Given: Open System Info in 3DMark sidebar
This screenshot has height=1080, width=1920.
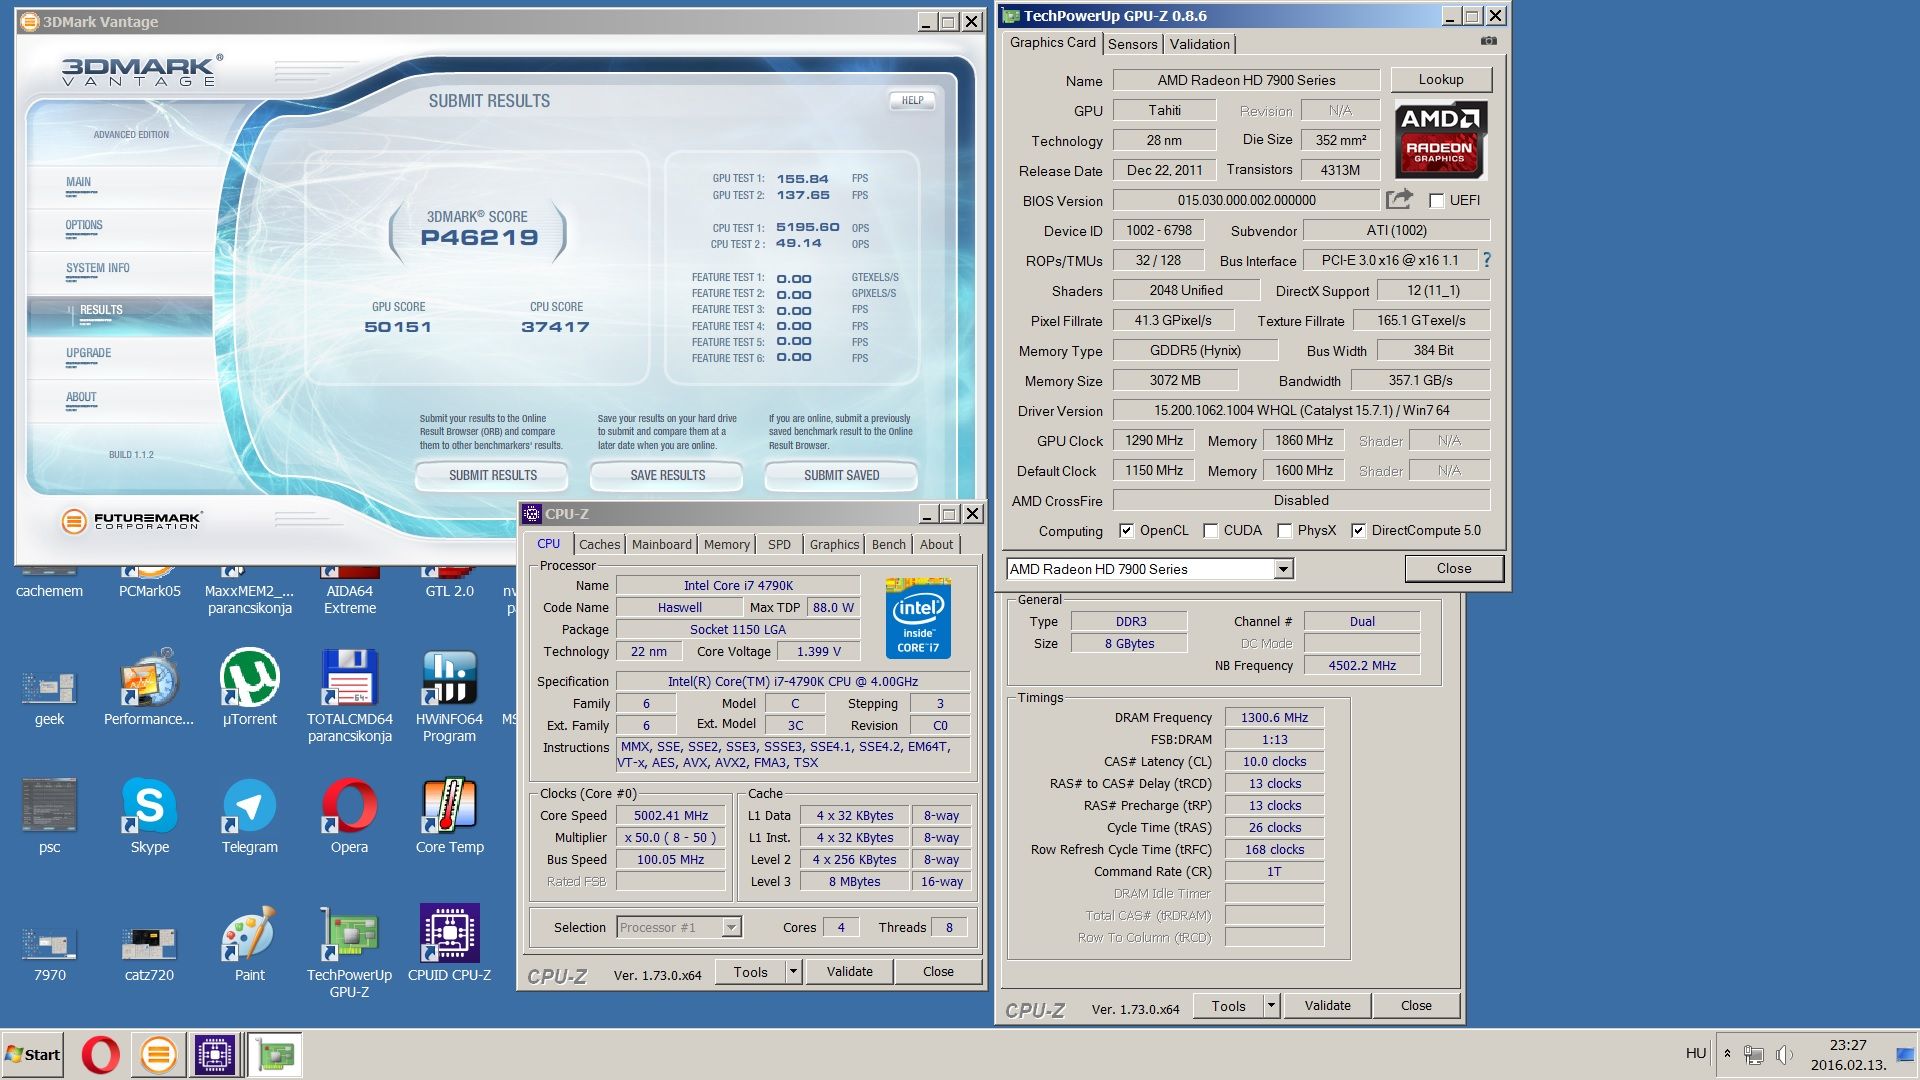Looking at the screenshot, I should click(x=98, y=268).
